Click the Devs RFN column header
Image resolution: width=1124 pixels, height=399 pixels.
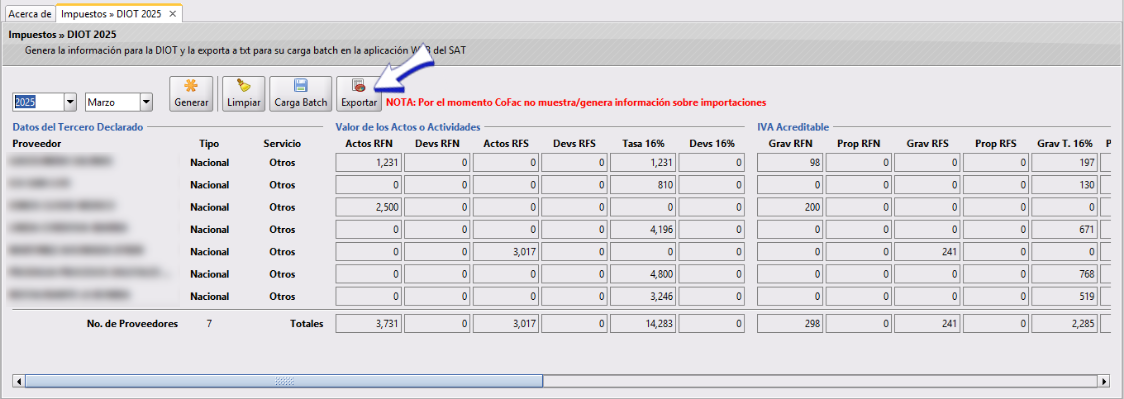[x=438, y=143]
